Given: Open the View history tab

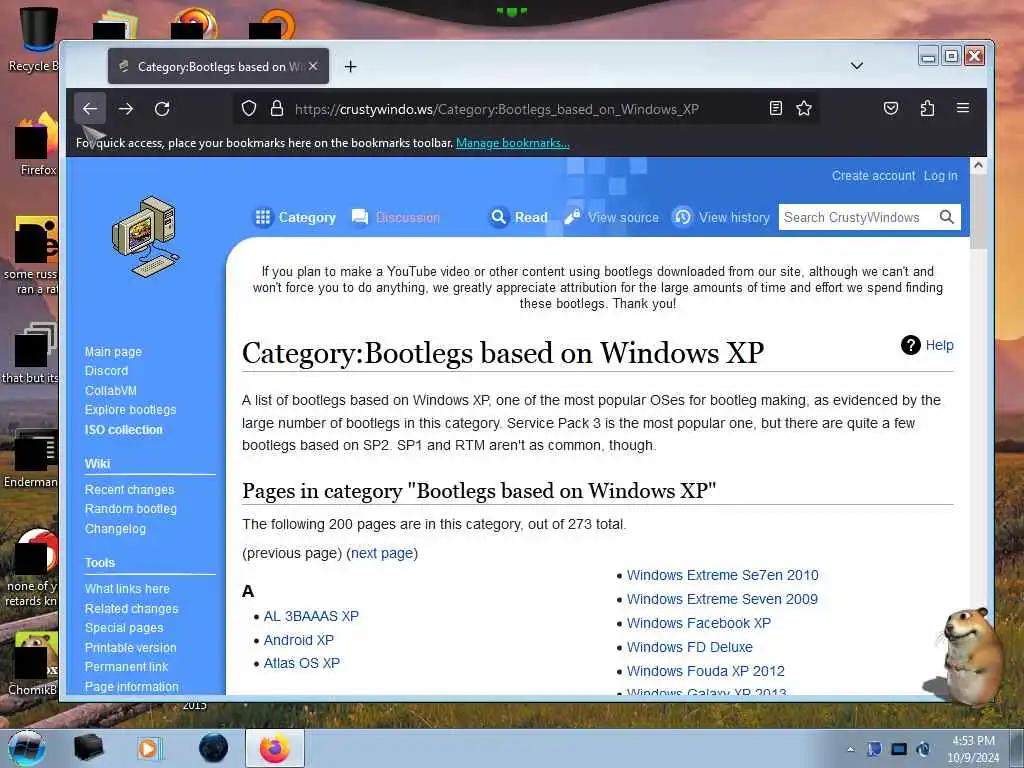Looking at the screenshot, I should coord(722,217).
